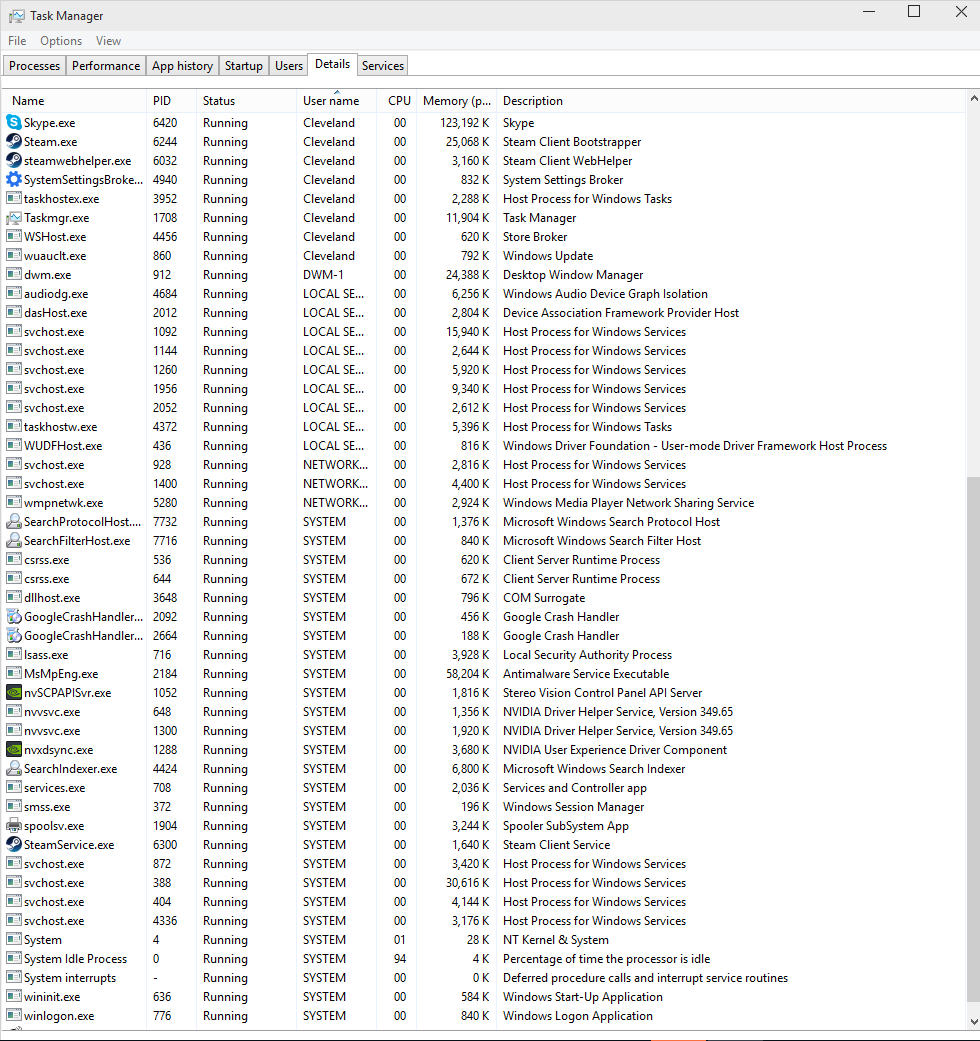Click the scrollbar down arrow
Viewport: 980px width, 1041px height.
coord(973,1022)
